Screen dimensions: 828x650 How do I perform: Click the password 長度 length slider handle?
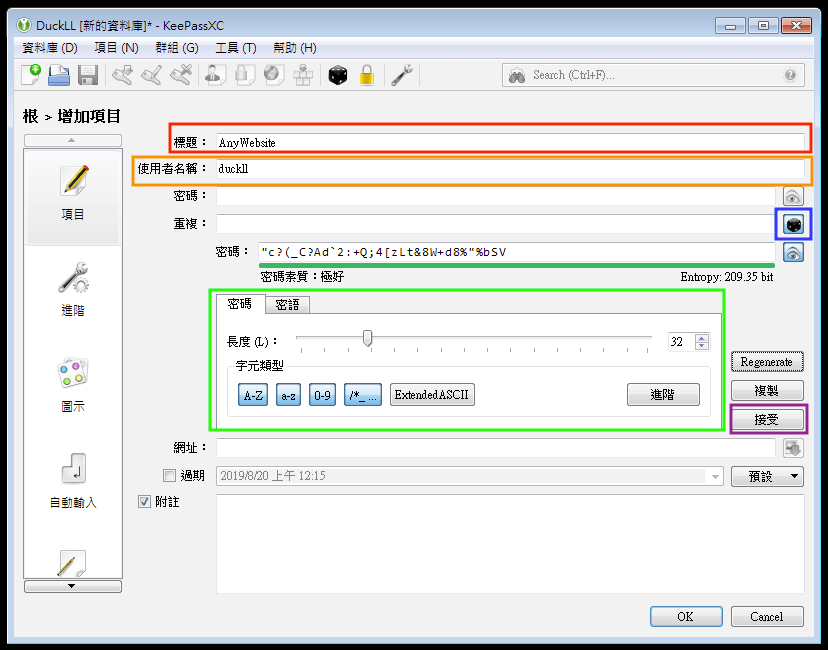(368, 340)
